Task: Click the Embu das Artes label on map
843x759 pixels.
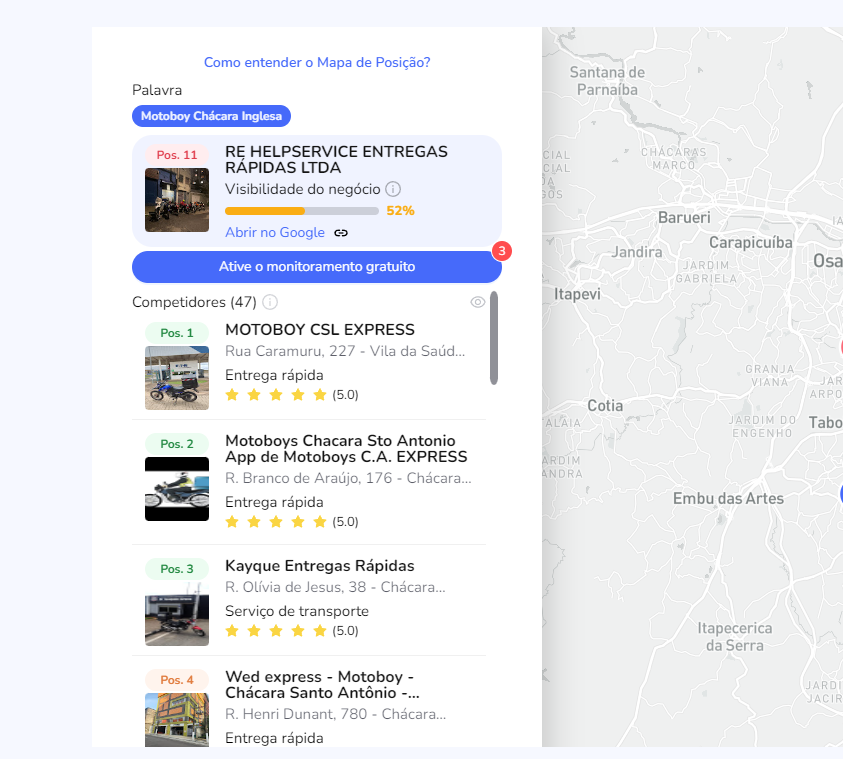Action: click(728, 498)
